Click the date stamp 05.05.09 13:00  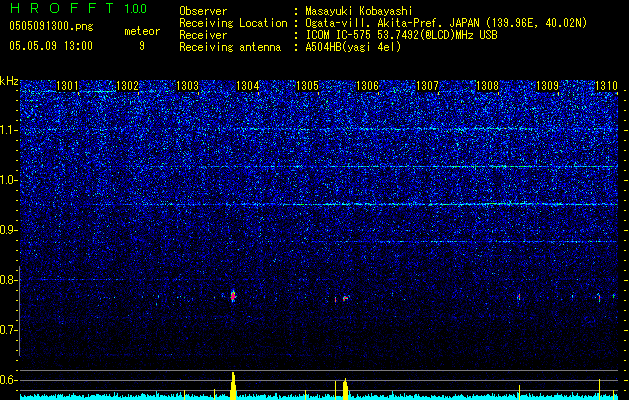pyautogui.click(x=51, y=46)
